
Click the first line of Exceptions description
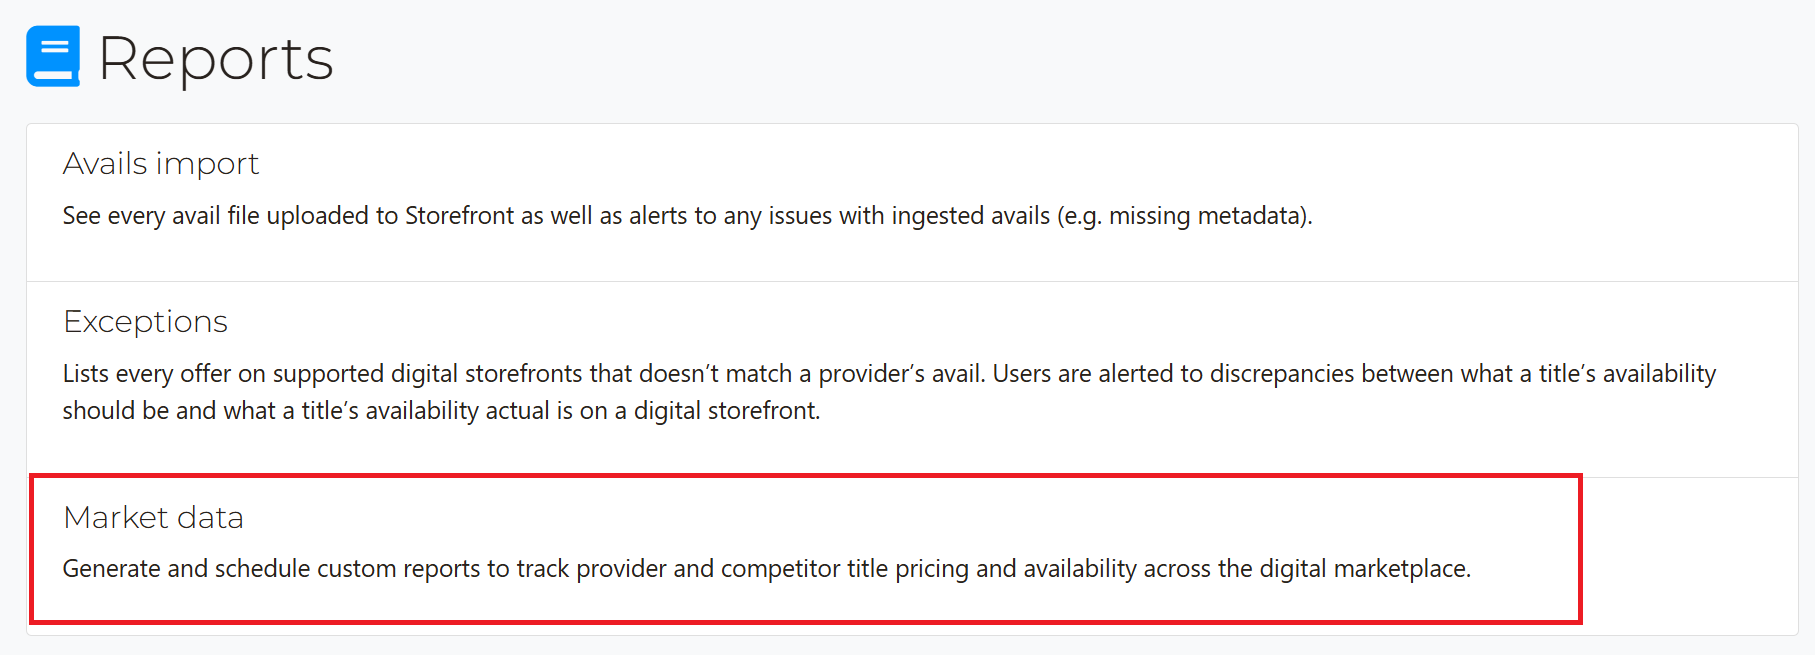click(x=889, y=374)
